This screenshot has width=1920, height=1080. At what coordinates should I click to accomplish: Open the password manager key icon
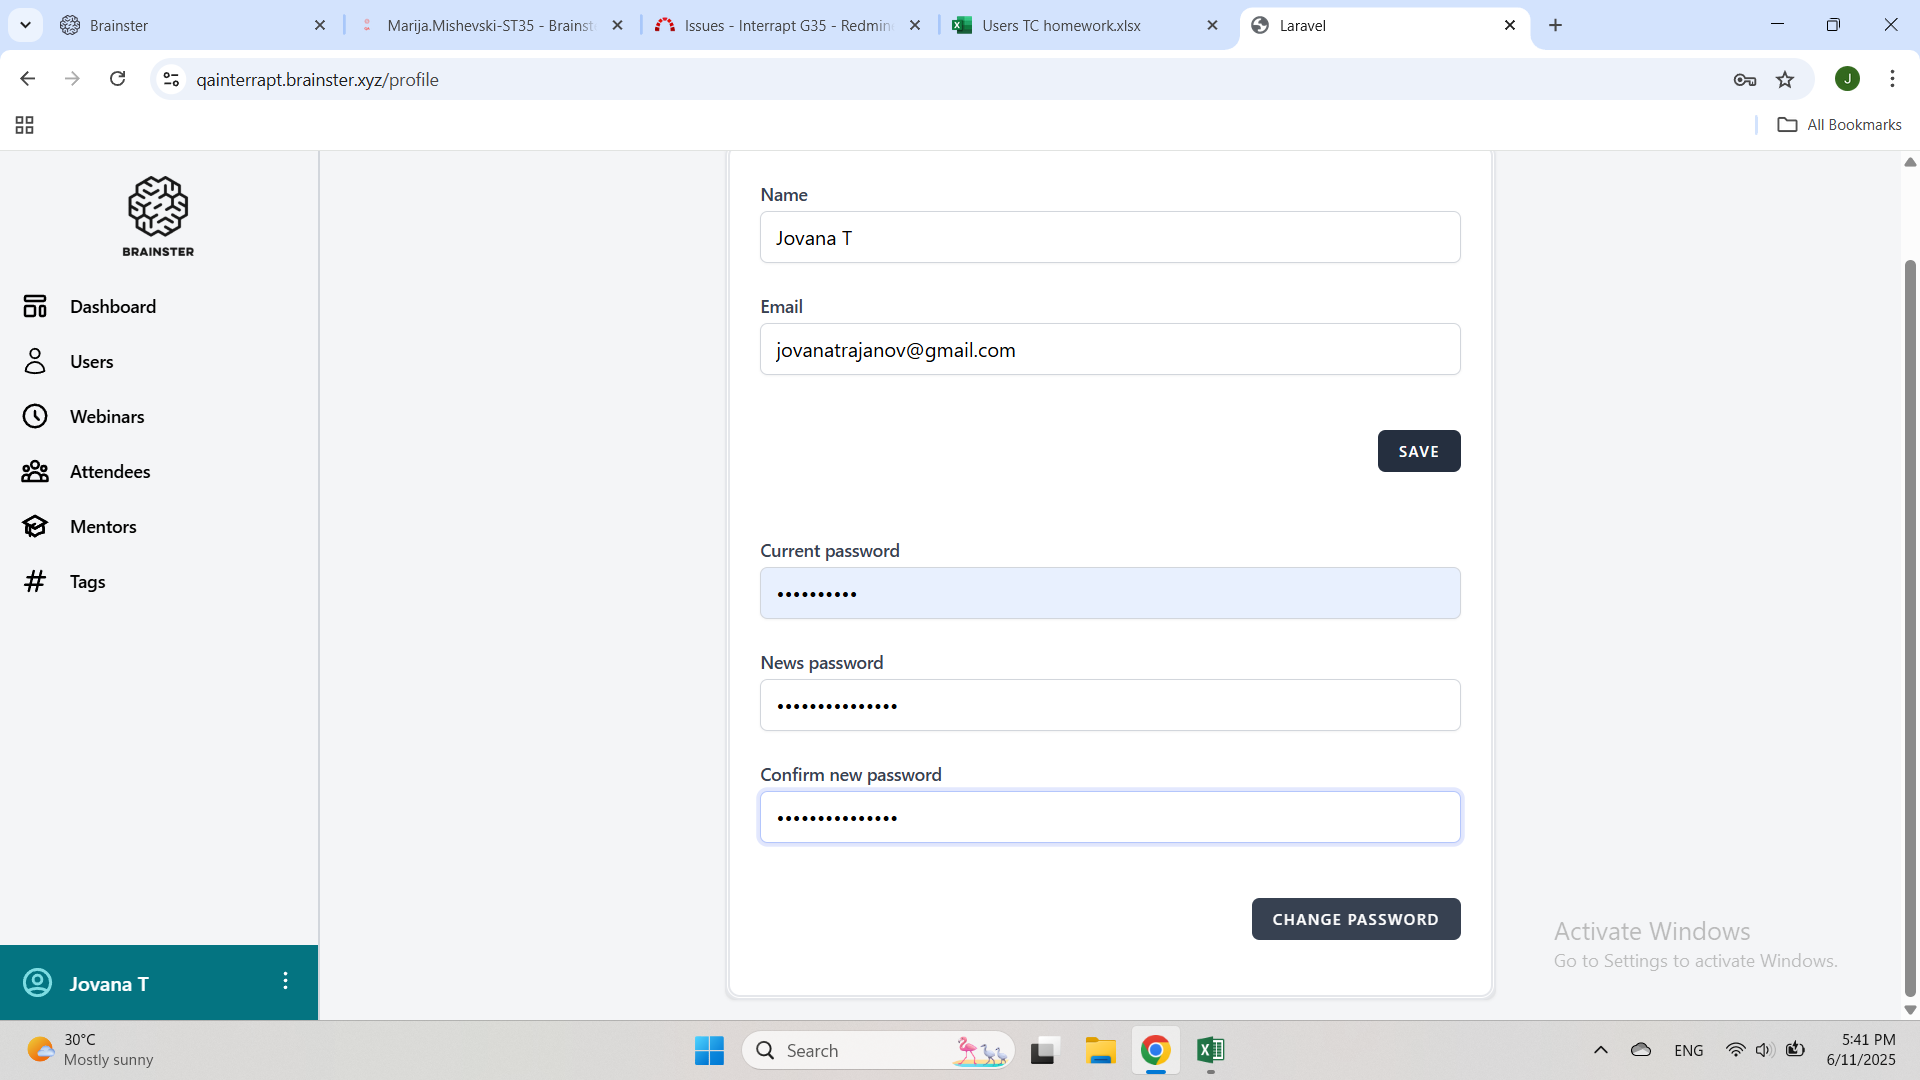1745,79
